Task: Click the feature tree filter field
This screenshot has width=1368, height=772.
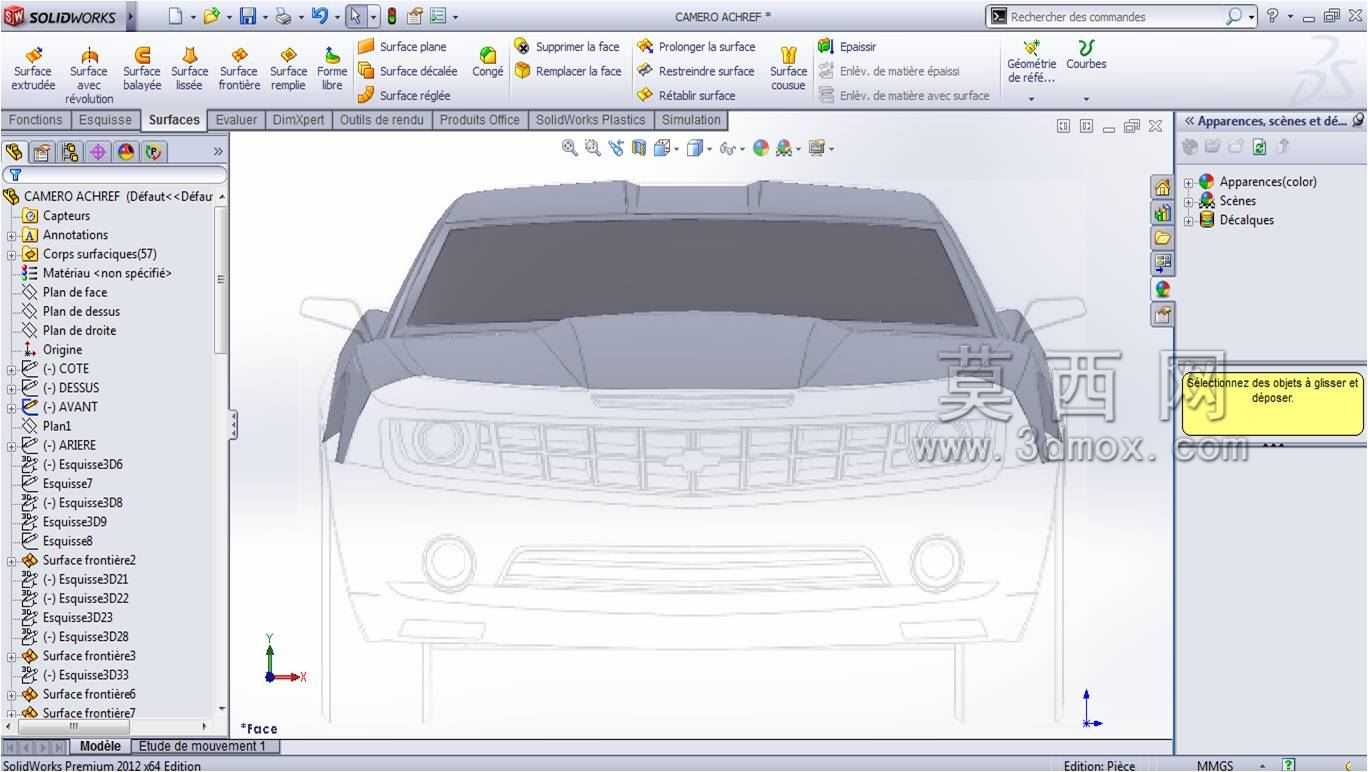Action: pyautogui.click(x=114, y=174)
